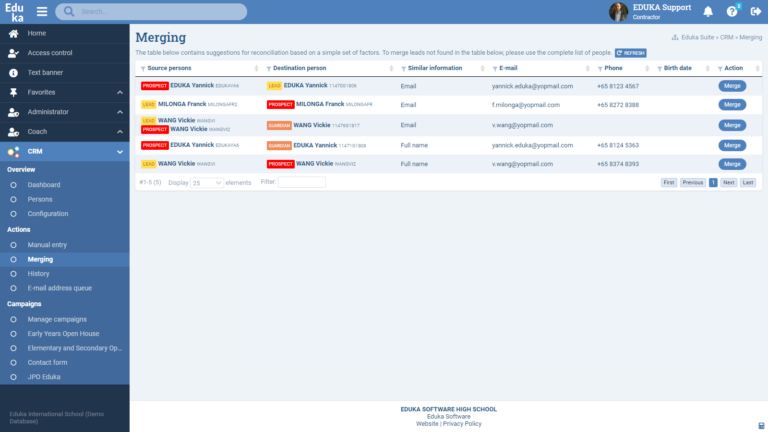Click filter icon in E-mail column
The height and width of the screenshot is (432, 768).
495,69
